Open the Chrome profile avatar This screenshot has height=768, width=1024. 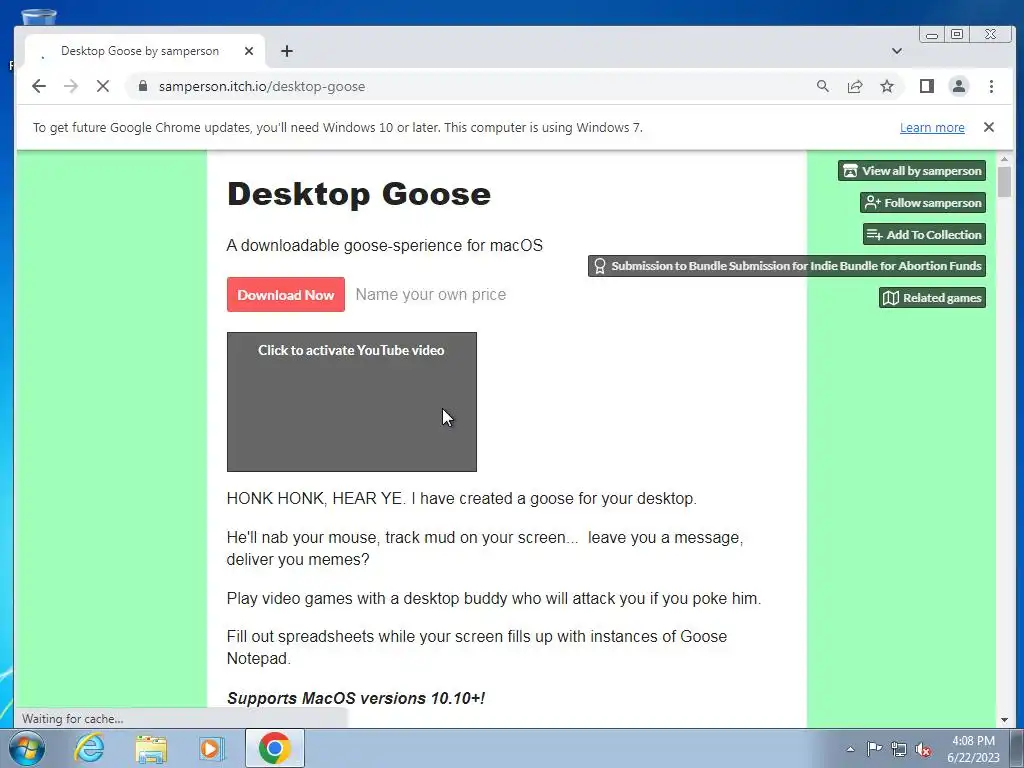959,86
